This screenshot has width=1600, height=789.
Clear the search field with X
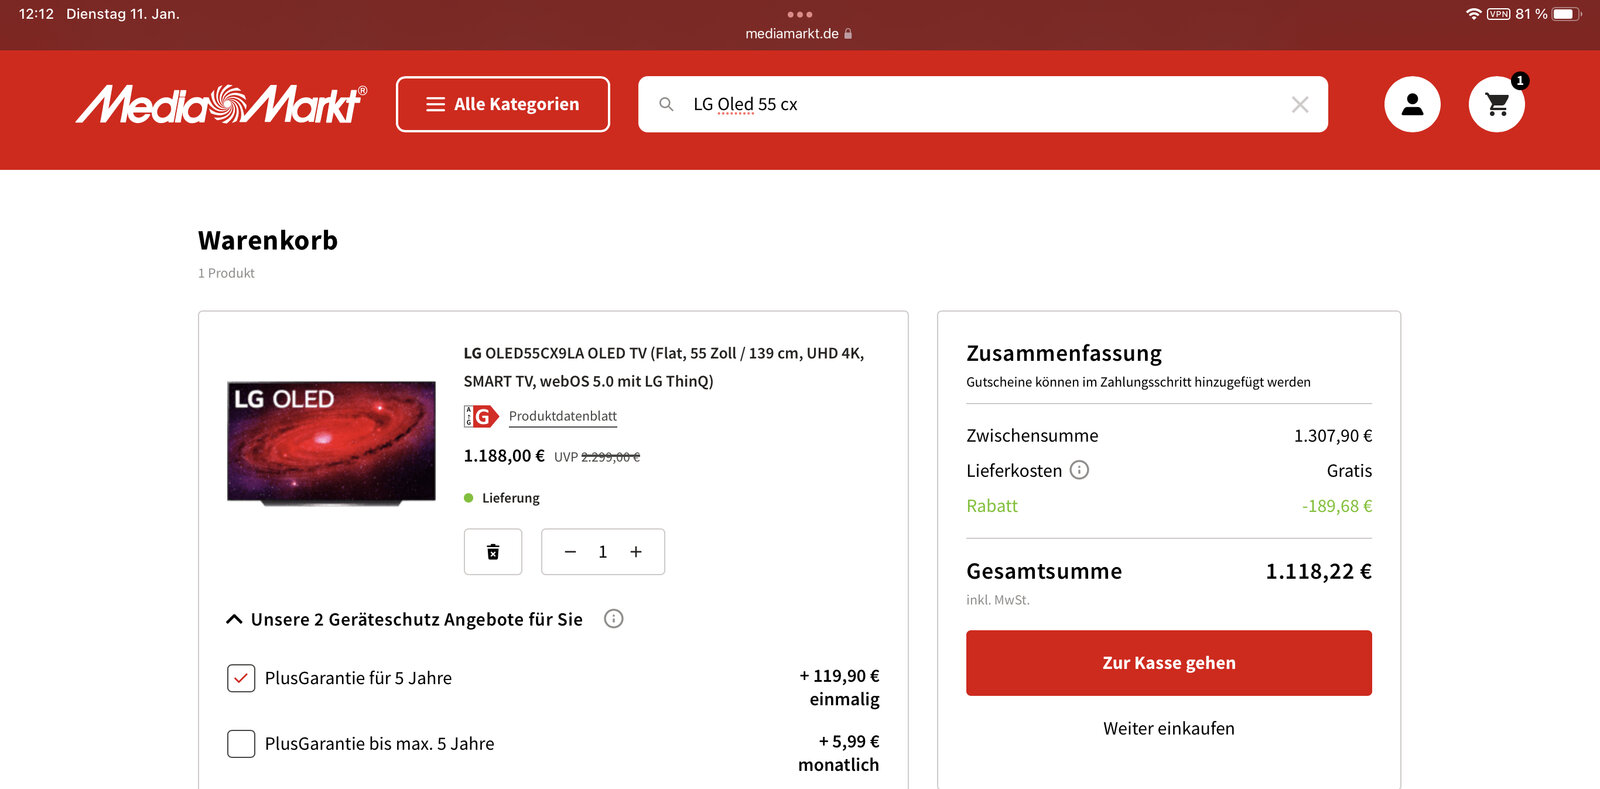click(1300, 104)
